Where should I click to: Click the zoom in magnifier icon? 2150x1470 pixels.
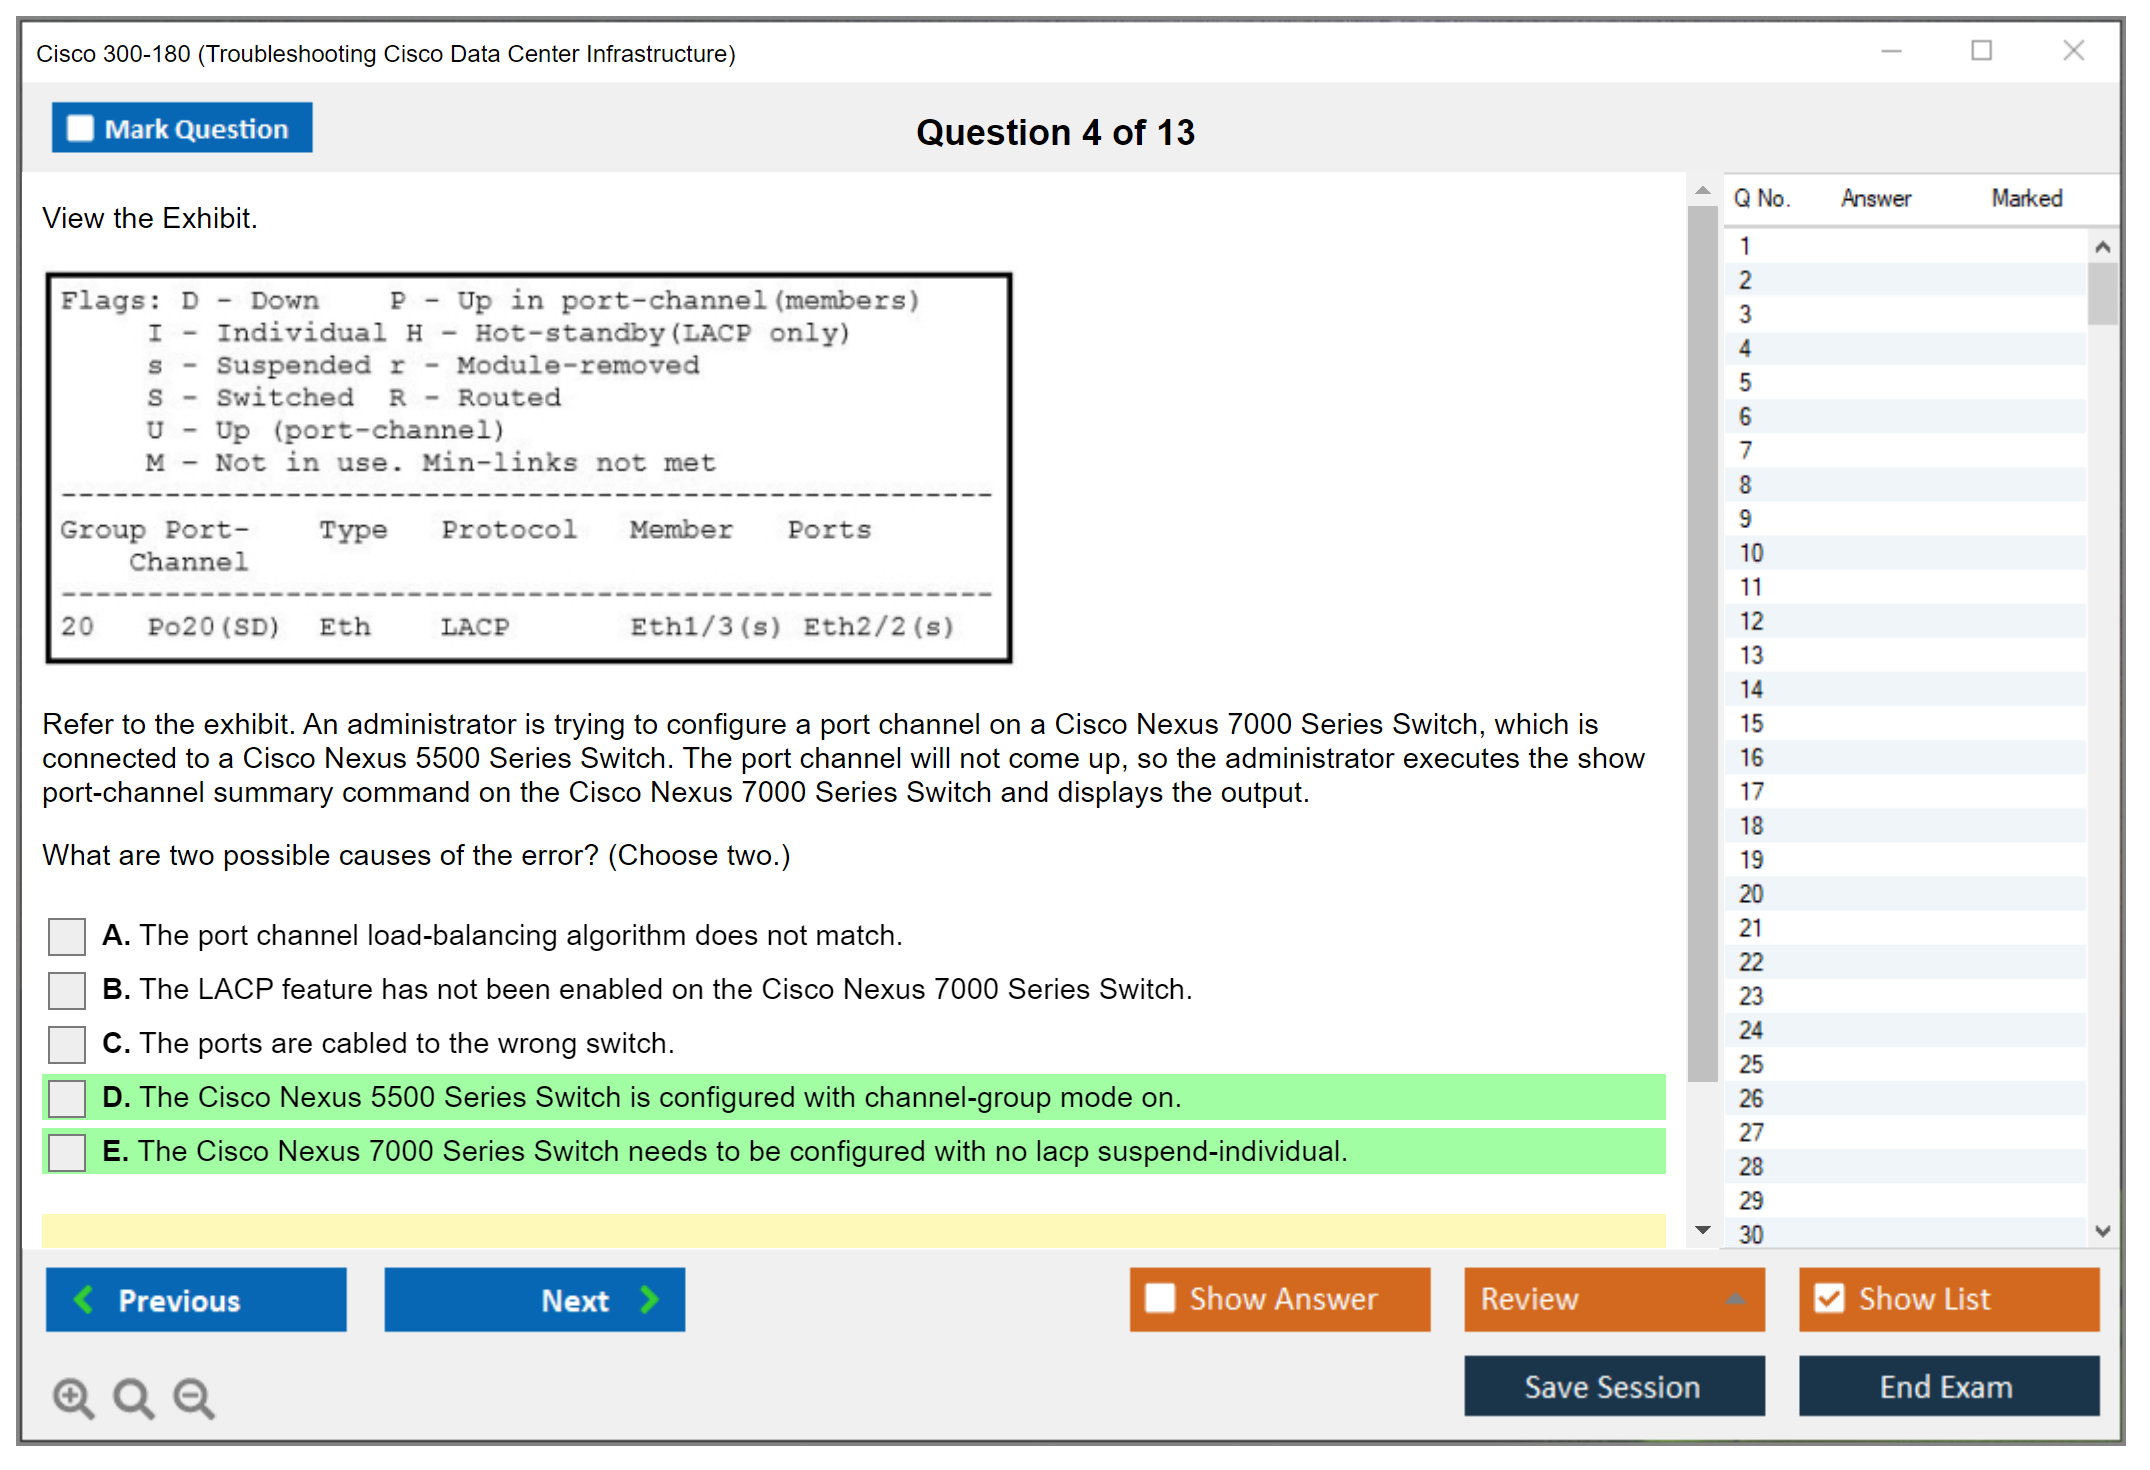coord(73,1397)
